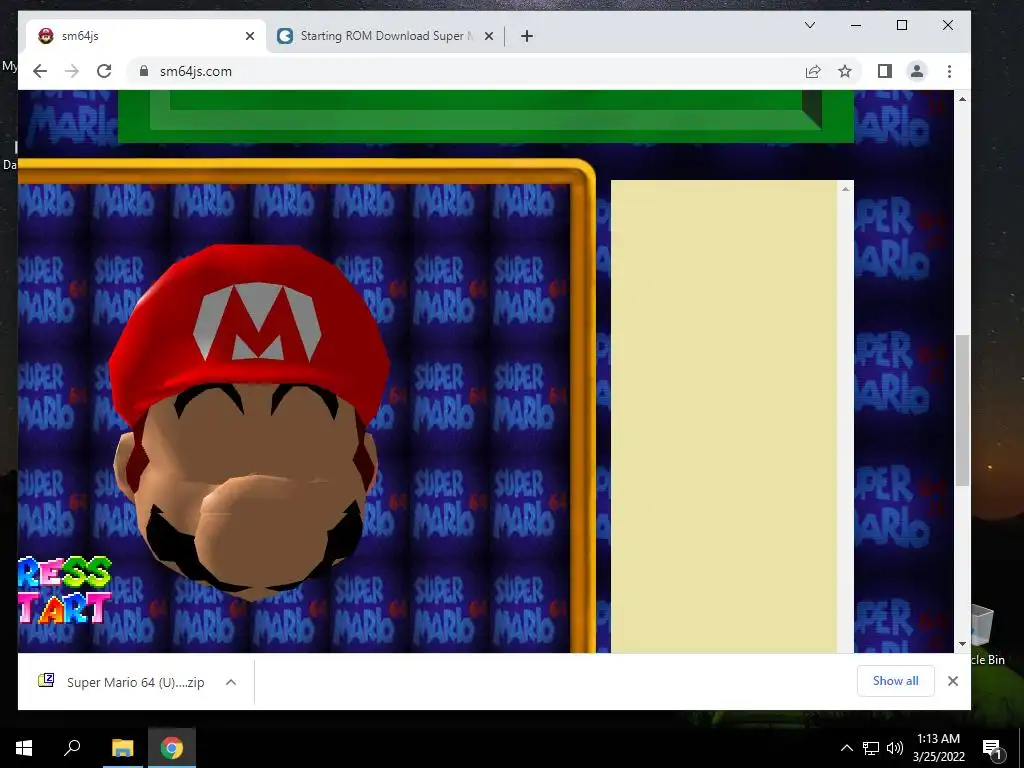The height and width of the screenshot is (768, 1024).
Task: Reload the sm64js page
Action: click(104, 71)
